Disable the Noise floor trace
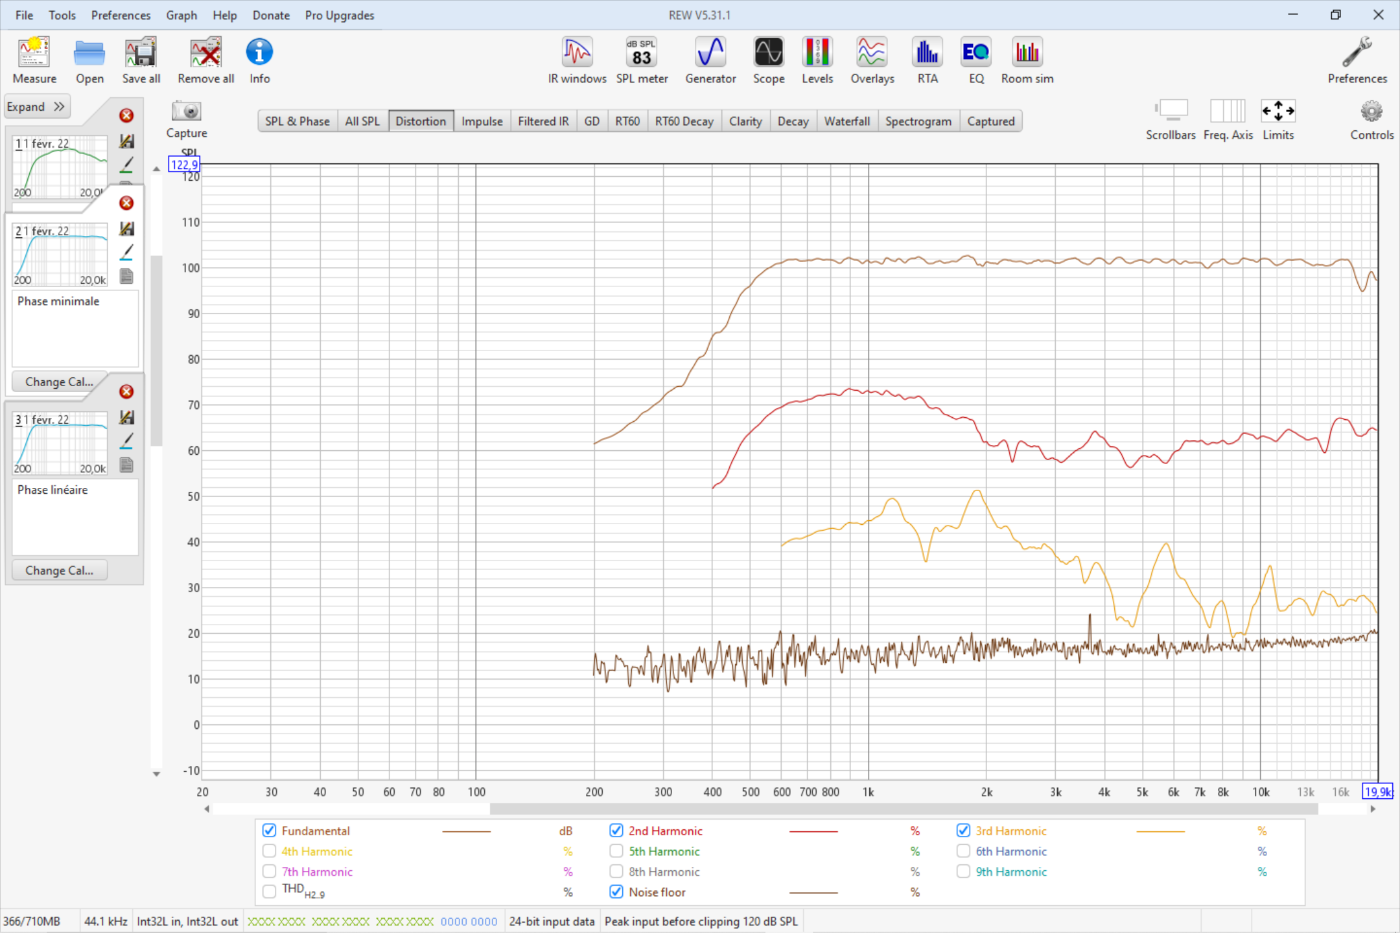The image size is (1400, 933). pyautogui.click(x=616, y=892)
